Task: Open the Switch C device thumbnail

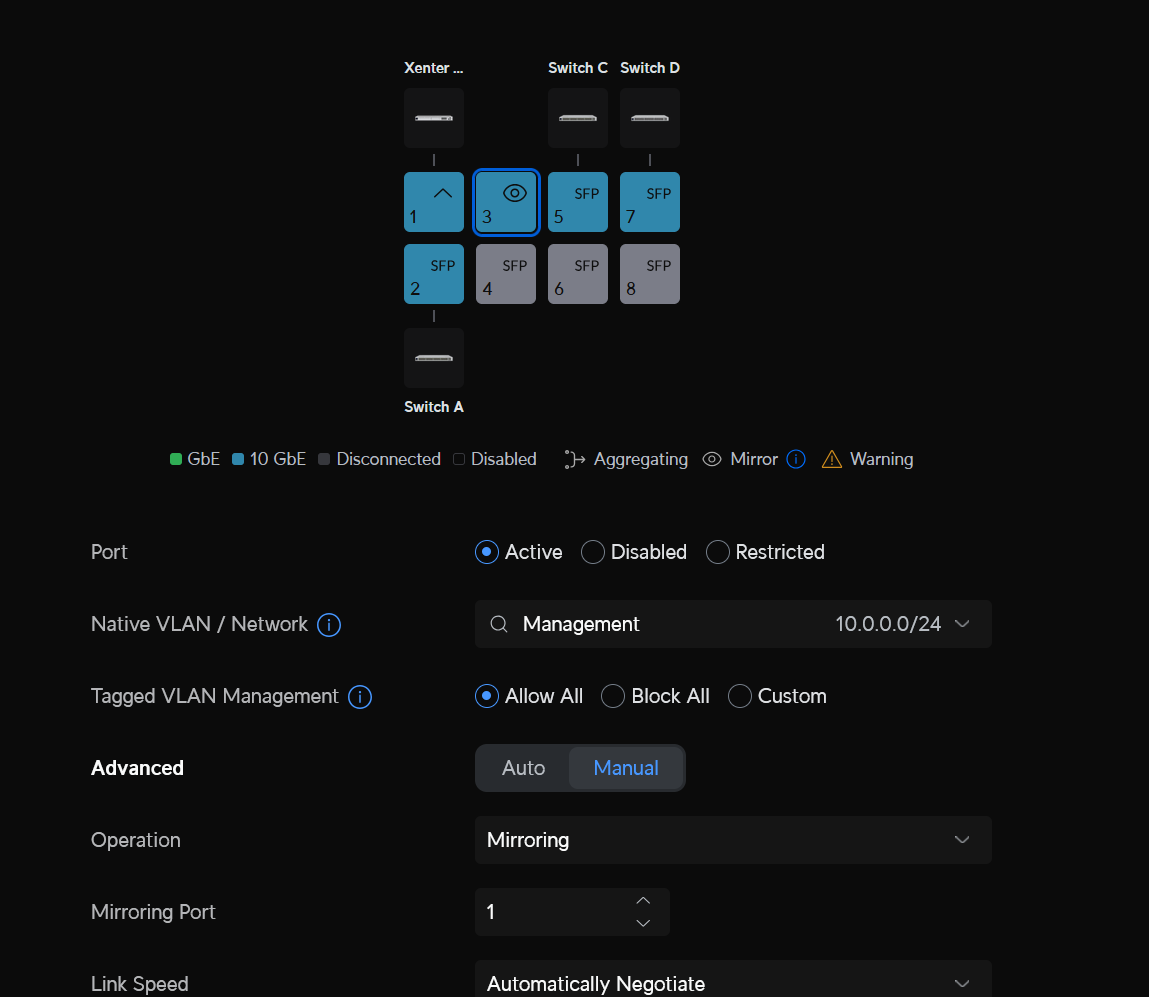Action: 578,118
